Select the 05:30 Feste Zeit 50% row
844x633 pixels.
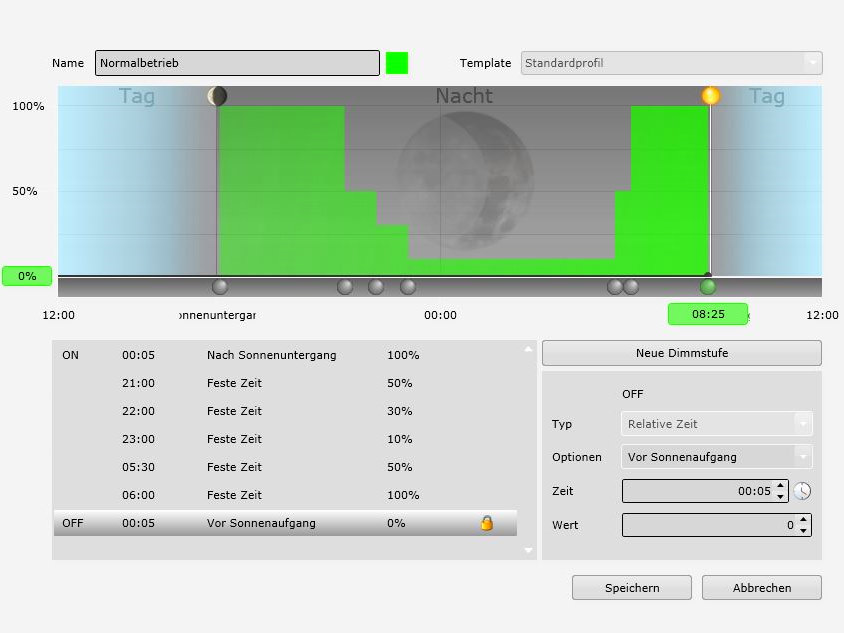pos(285,467)
